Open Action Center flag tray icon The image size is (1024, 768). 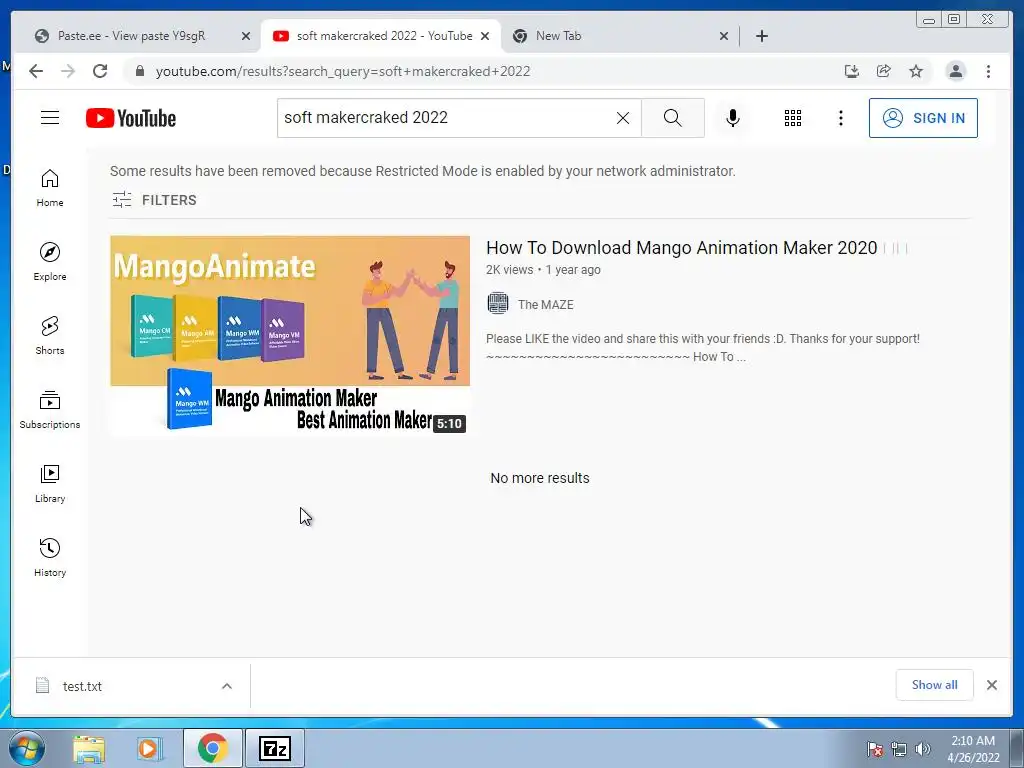click(x=875, y=749)
